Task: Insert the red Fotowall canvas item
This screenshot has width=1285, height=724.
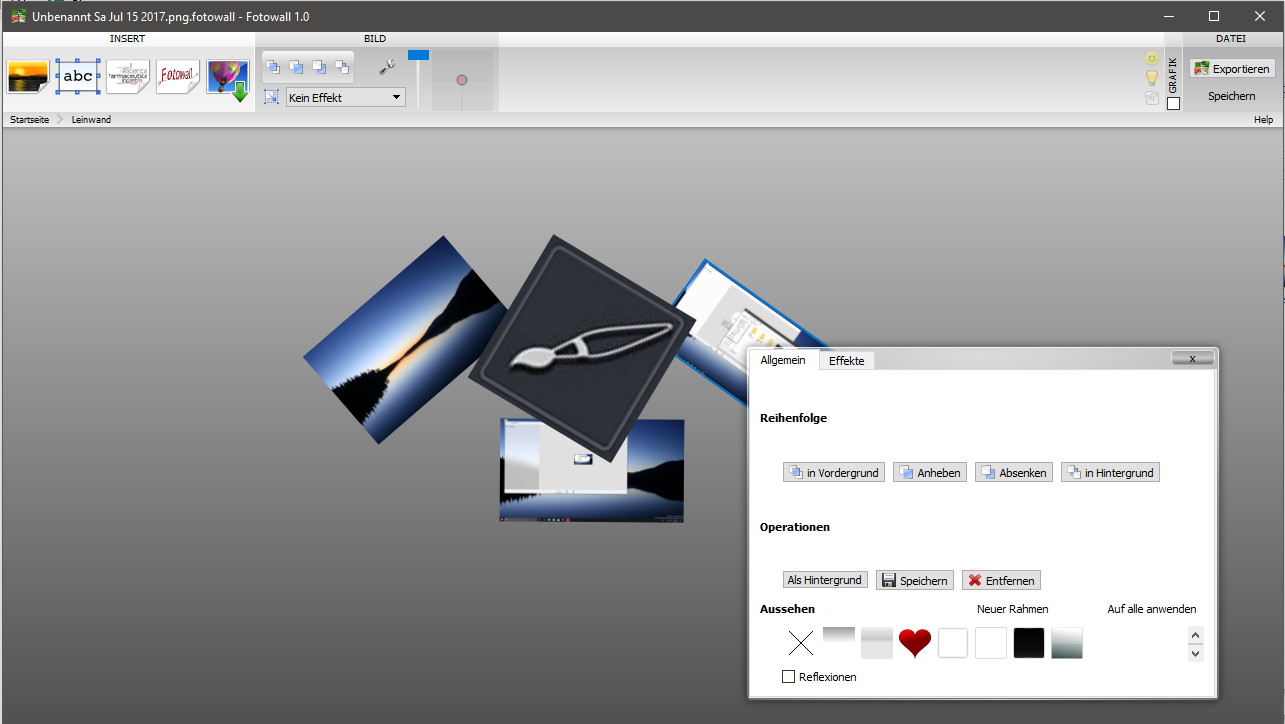Action: point(178,77)
